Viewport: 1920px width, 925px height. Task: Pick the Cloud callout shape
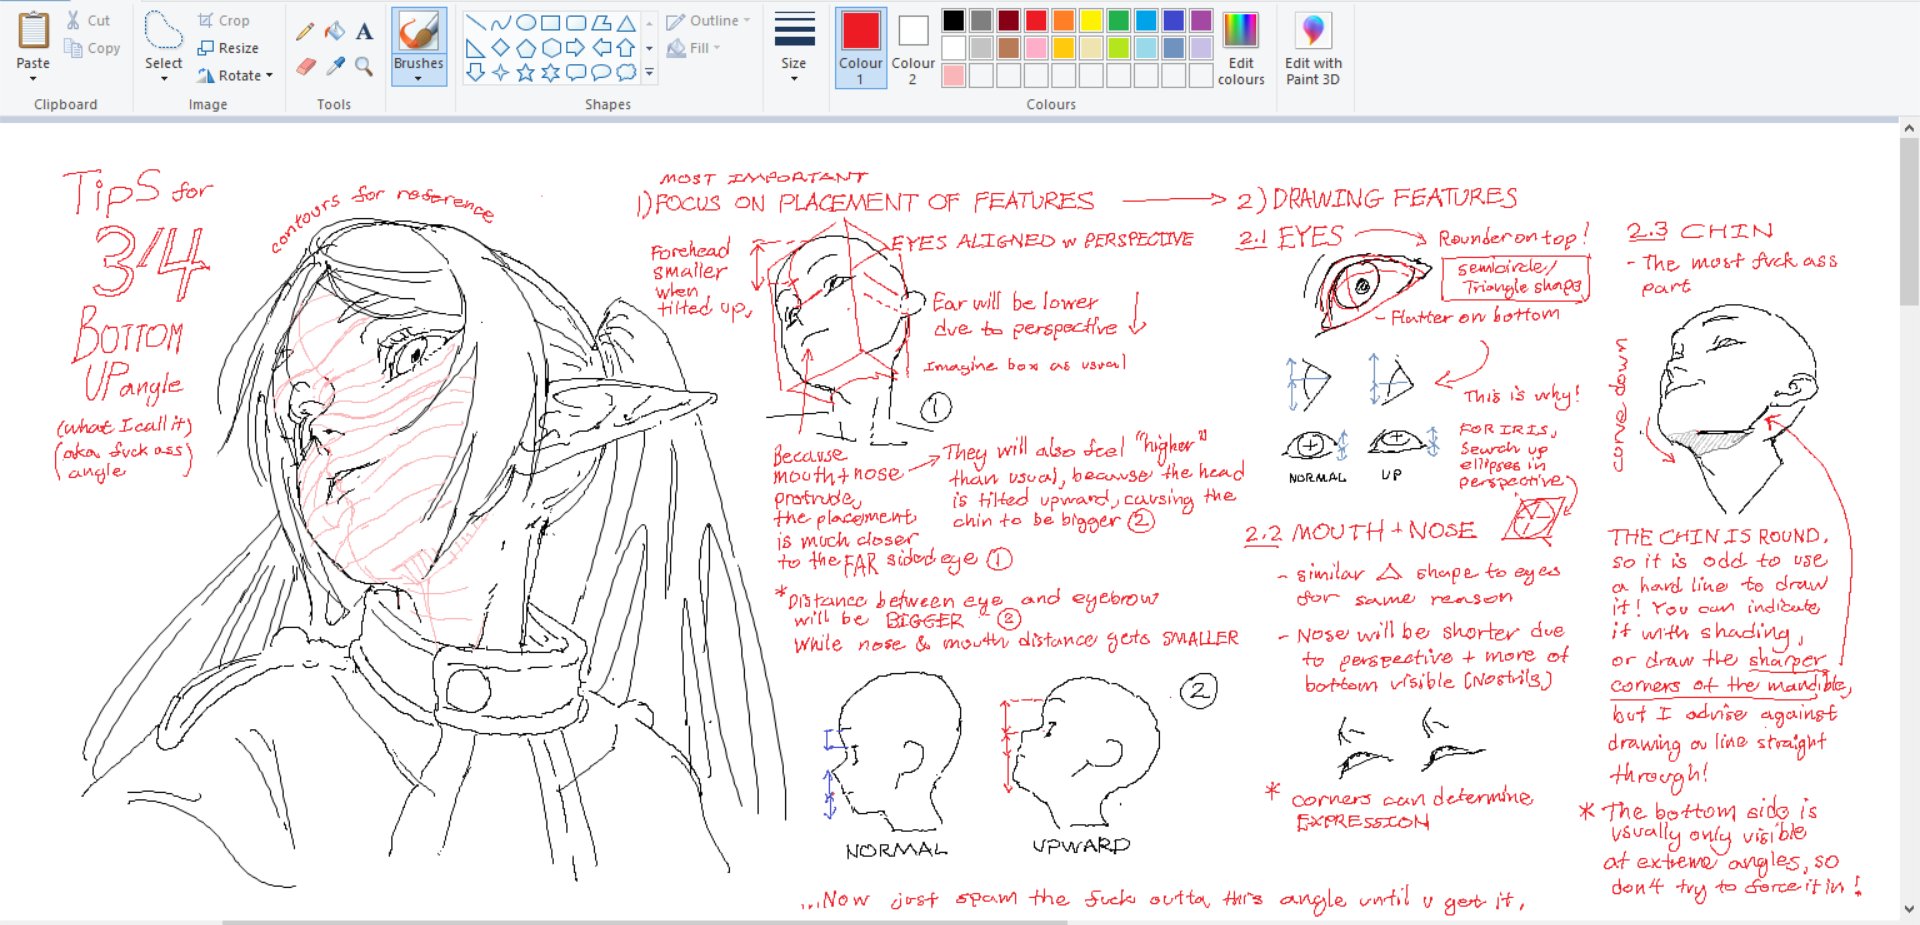(x=626, y=72)
